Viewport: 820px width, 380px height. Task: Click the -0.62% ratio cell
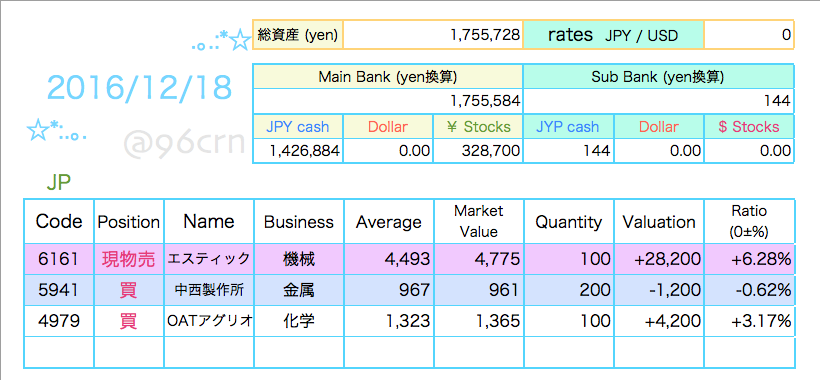749,290
